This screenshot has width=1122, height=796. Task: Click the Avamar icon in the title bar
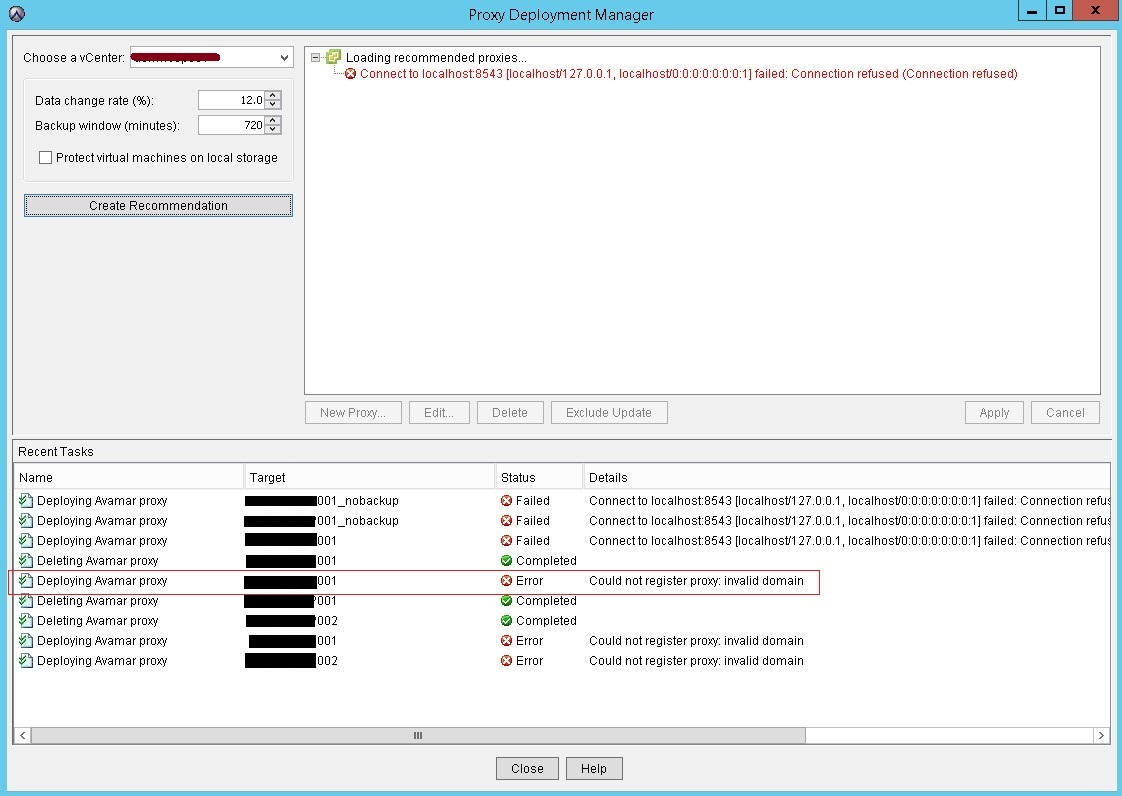(18, 14)
